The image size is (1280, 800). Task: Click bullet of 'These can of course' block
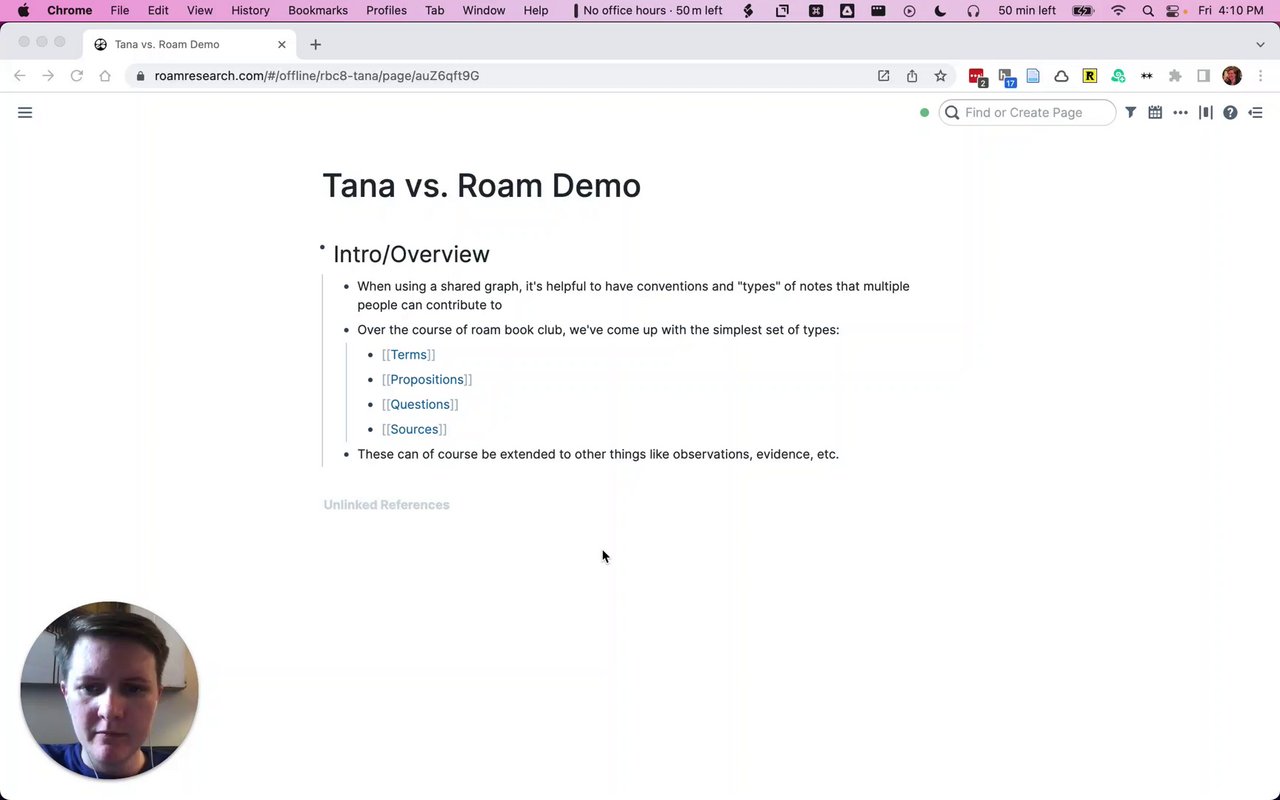pos(346,455)
